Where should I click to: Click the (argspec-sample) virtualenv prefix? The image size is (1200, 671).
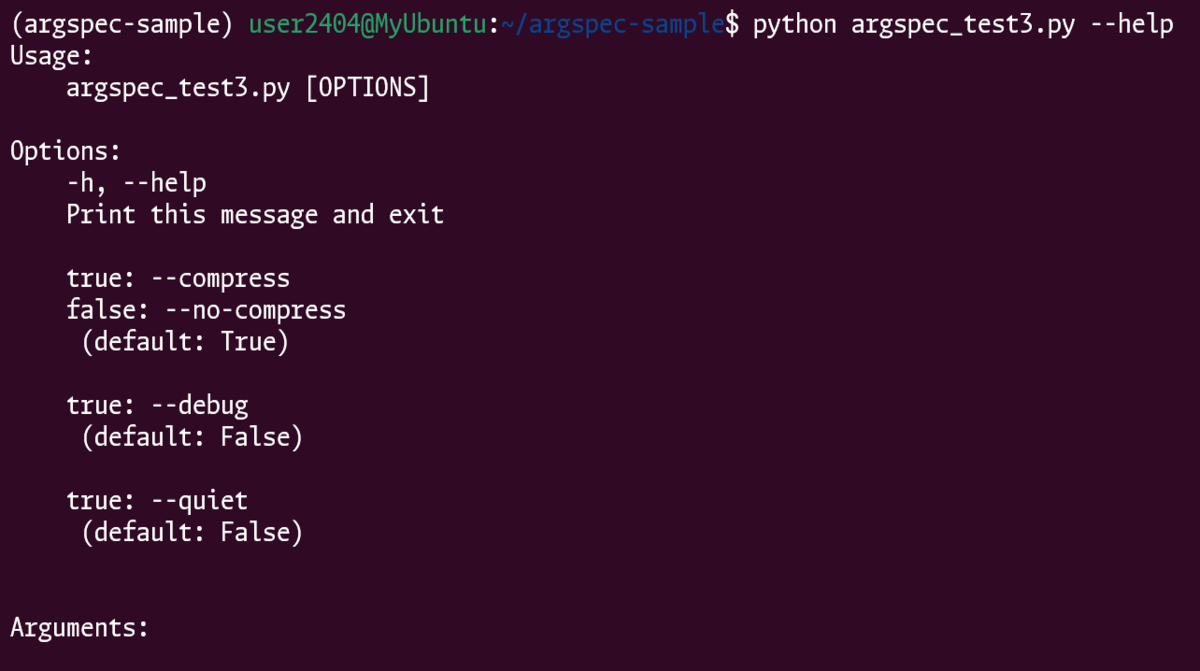point(122,24)
